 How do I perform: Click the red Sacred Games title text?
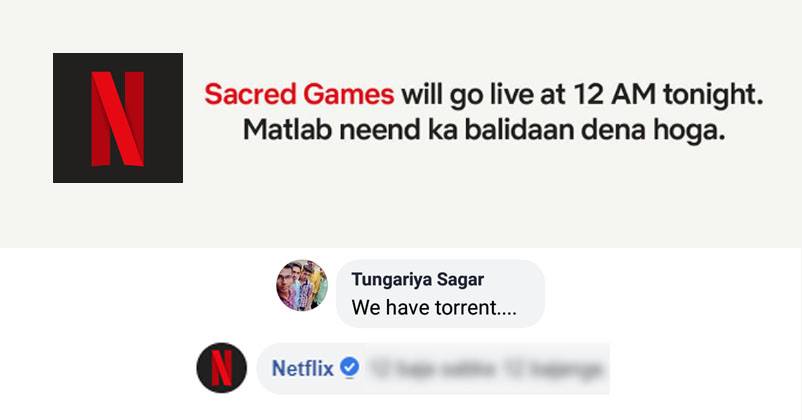(x=299, y=95)
